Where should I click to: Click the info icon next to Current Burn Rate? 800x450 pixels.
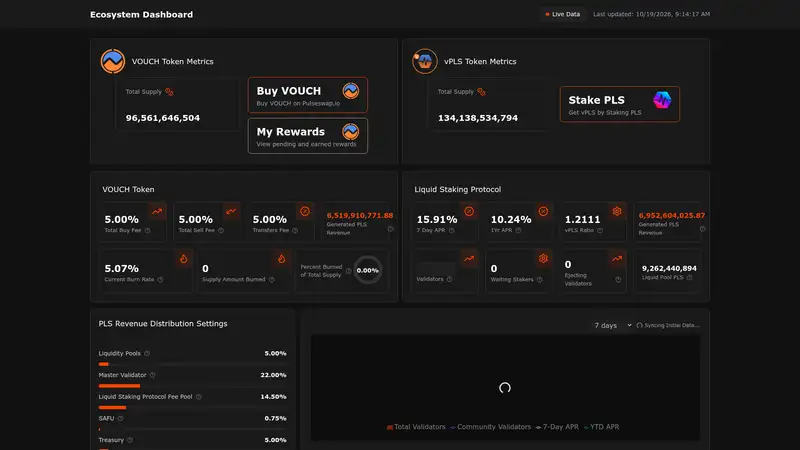point(160,280)
